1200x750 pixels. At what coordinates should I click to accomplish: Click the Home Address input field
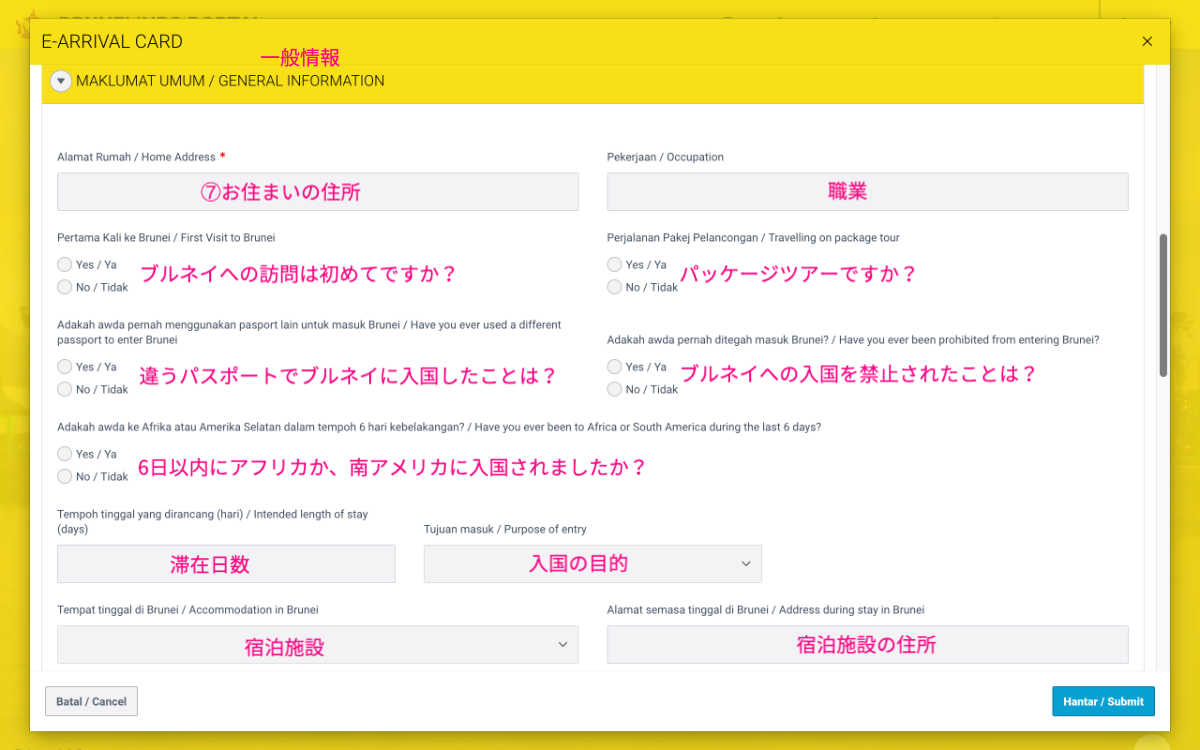coord(317,191)
